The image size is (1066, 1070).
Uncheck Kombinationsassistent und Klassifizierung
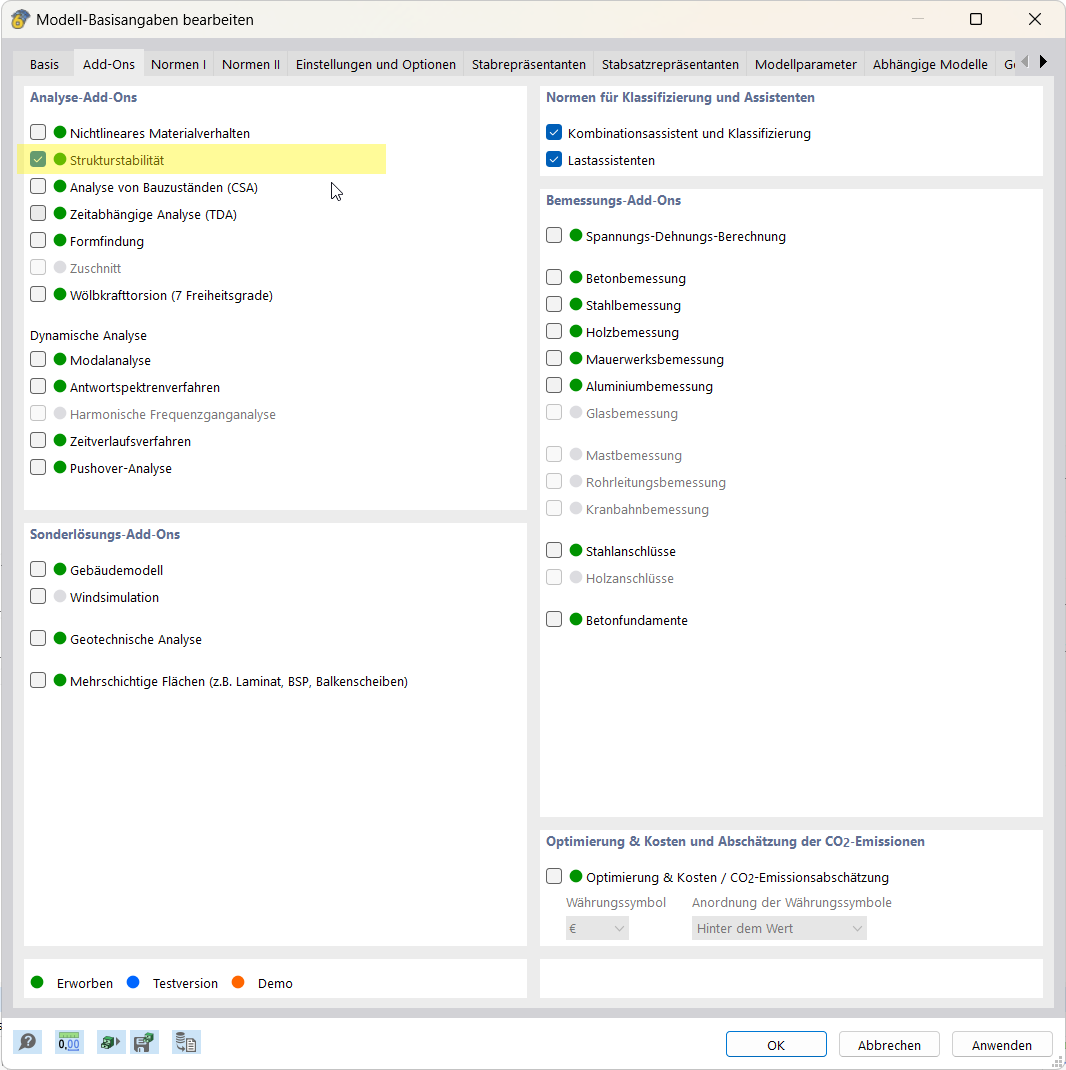click(554, 132)
